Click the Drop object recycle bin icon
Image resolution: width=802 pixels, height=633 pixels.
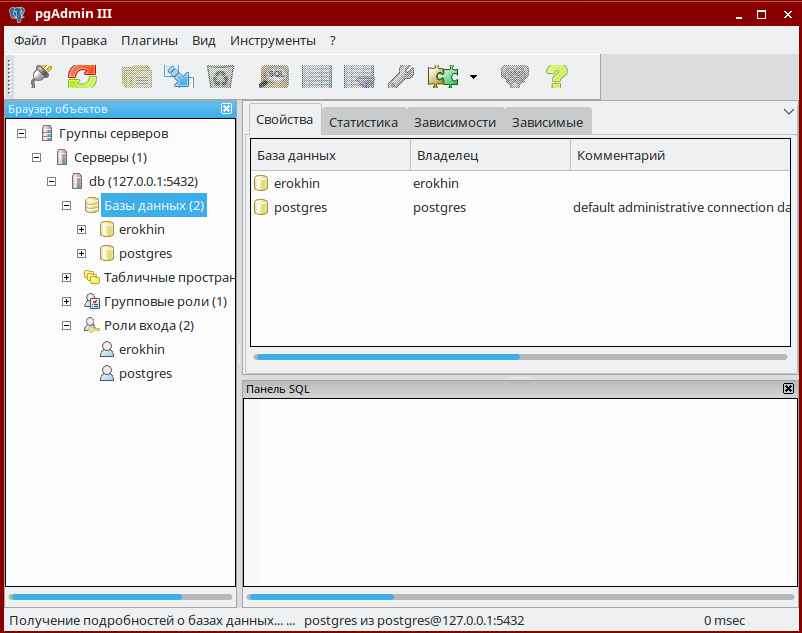point(220,77)
